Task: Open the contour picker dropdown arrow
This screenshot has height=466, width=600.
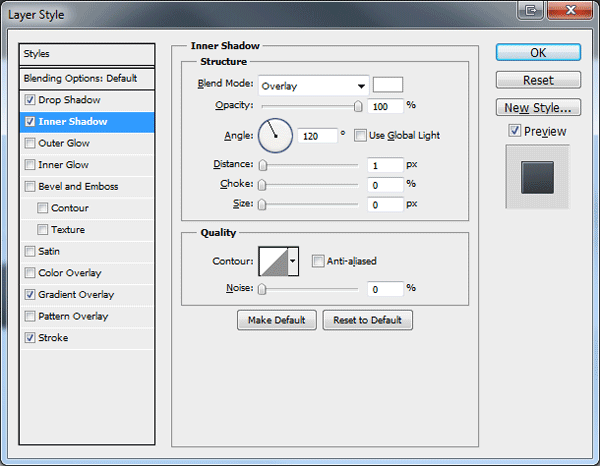Action: click(293, 261)
